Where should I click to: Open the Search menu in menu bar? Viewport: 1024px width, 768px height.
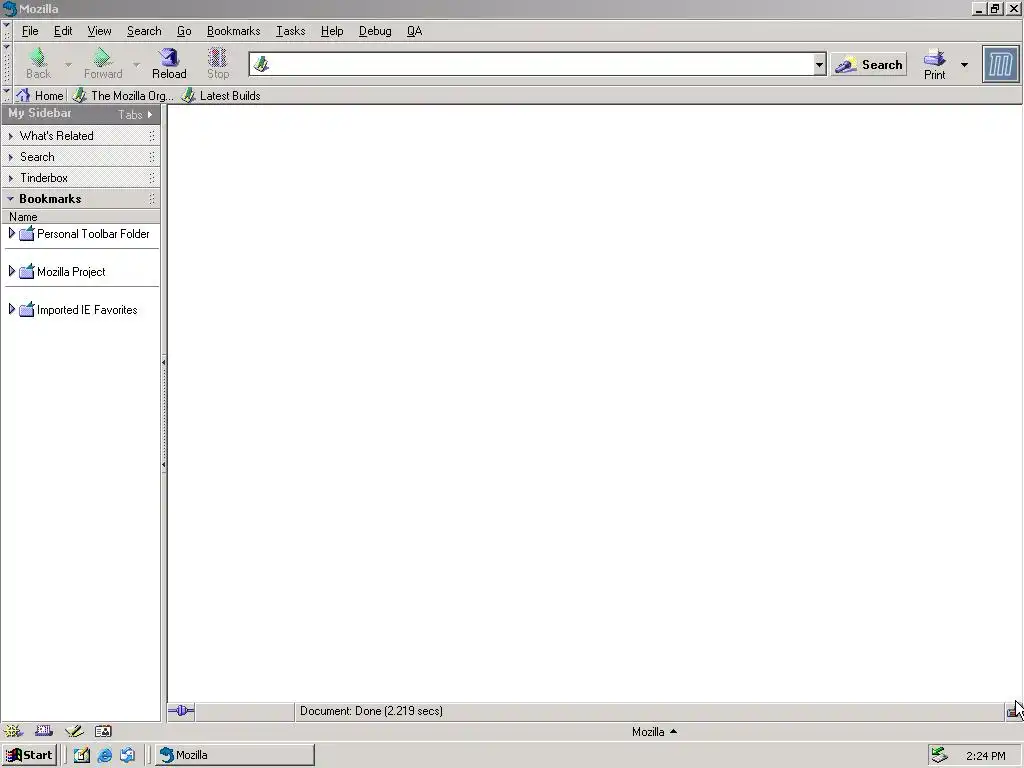tap(144, 31)
